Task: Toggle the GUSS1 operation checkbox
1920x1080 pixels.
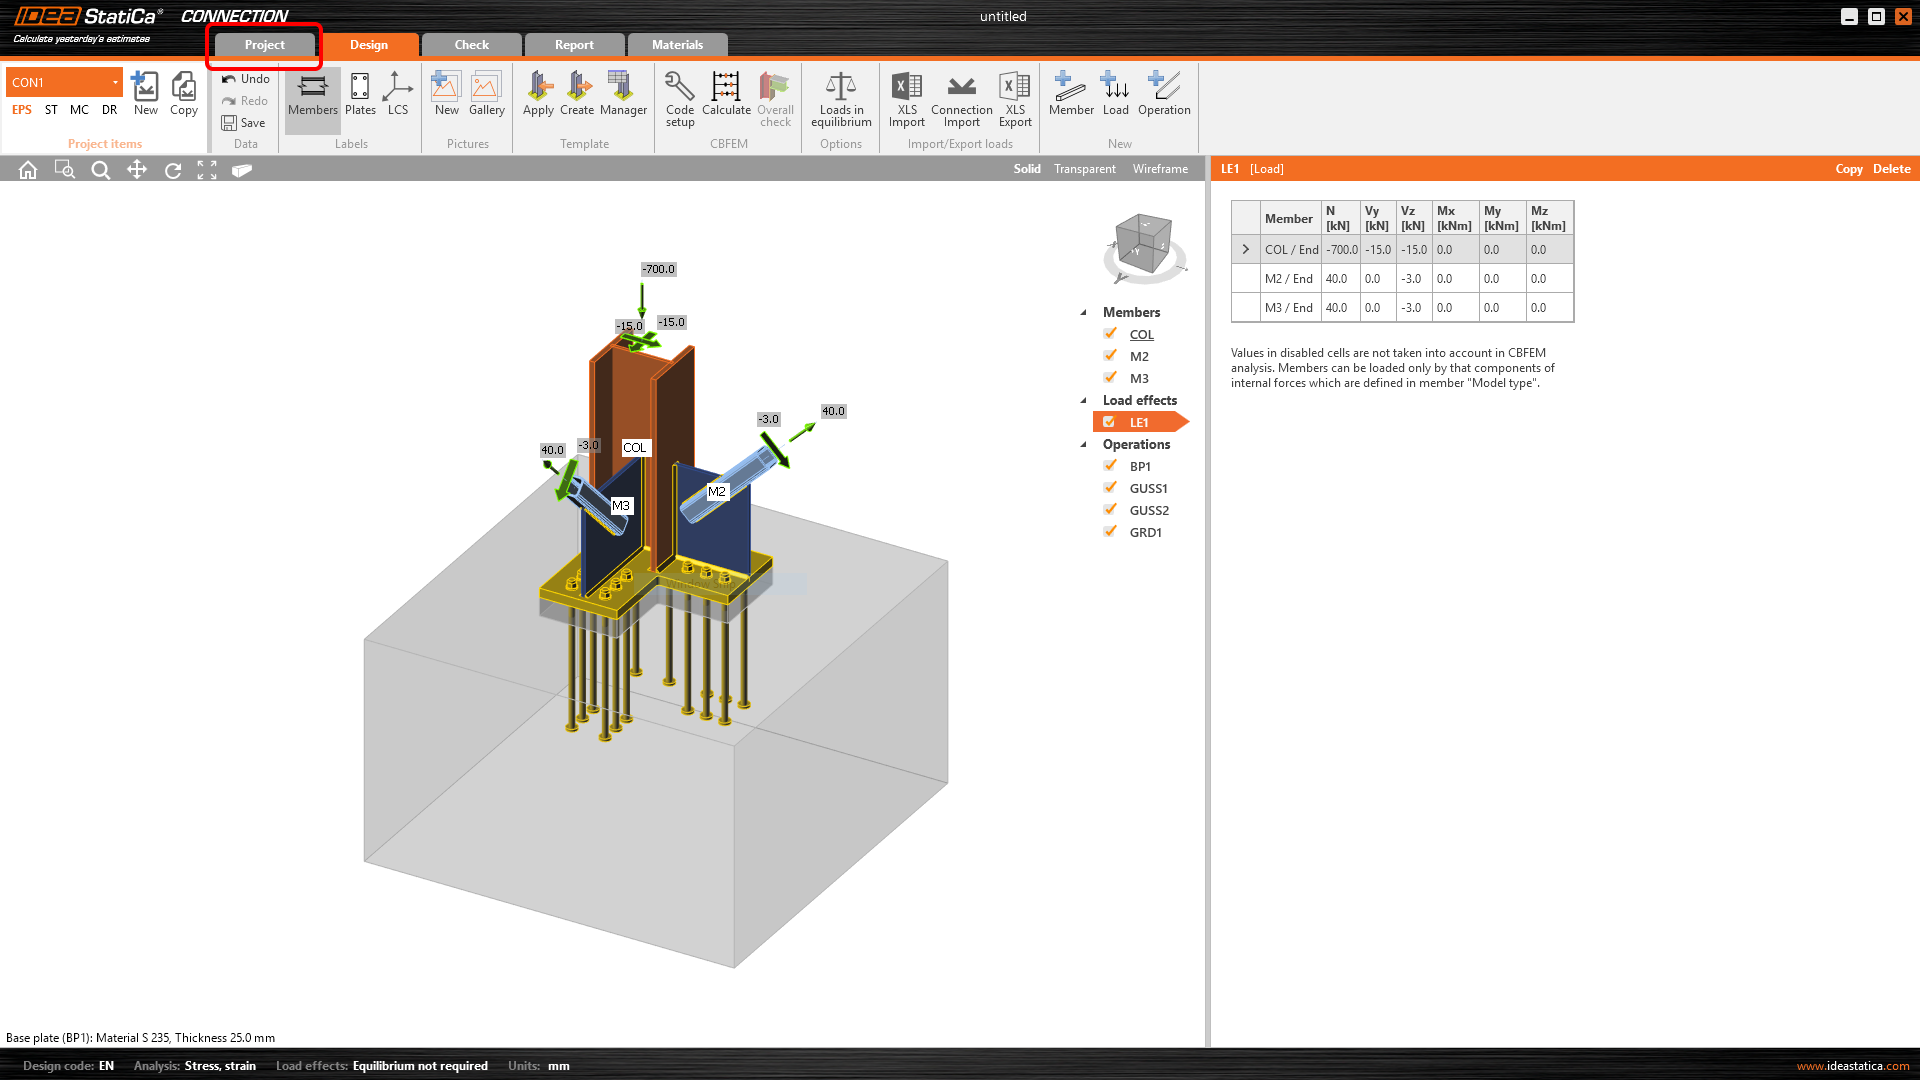Action: (1110, 488)
